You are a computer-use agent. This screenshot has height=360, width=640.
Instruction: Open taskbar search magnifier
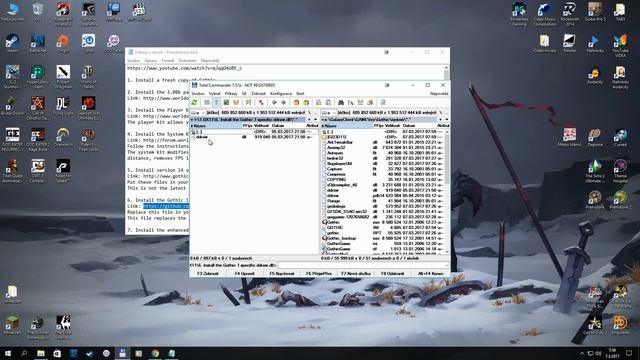click(24, 353)
